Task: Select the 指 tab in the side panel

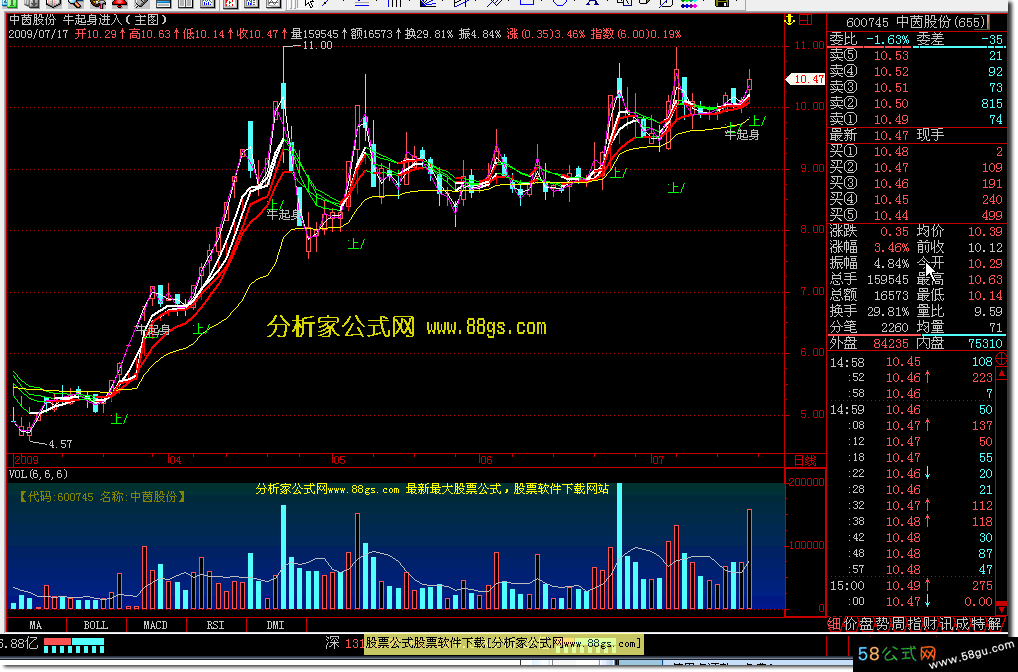Action: click(x=913, y=625)
